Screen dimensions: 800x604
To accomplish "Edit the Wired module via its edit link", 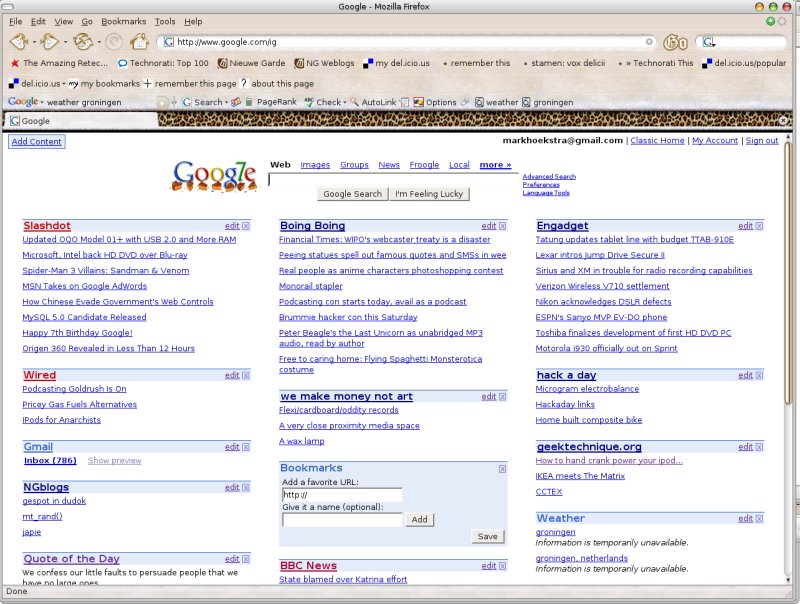I will click(x=232, y=375).
